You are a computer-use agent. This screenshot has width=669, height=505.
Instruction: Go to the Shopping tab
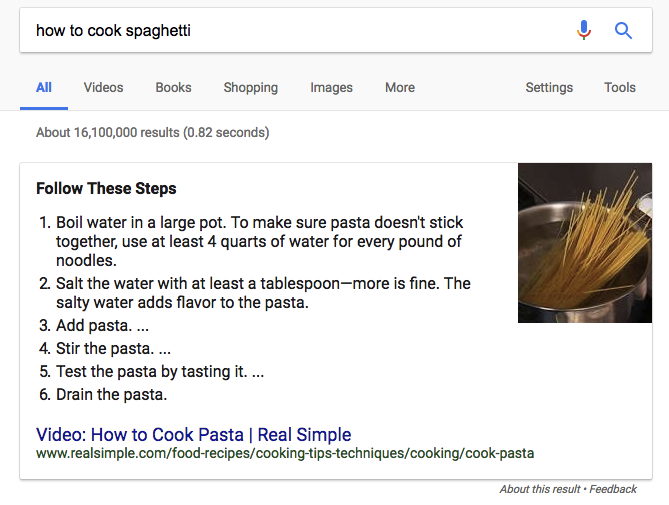point(250,87)
